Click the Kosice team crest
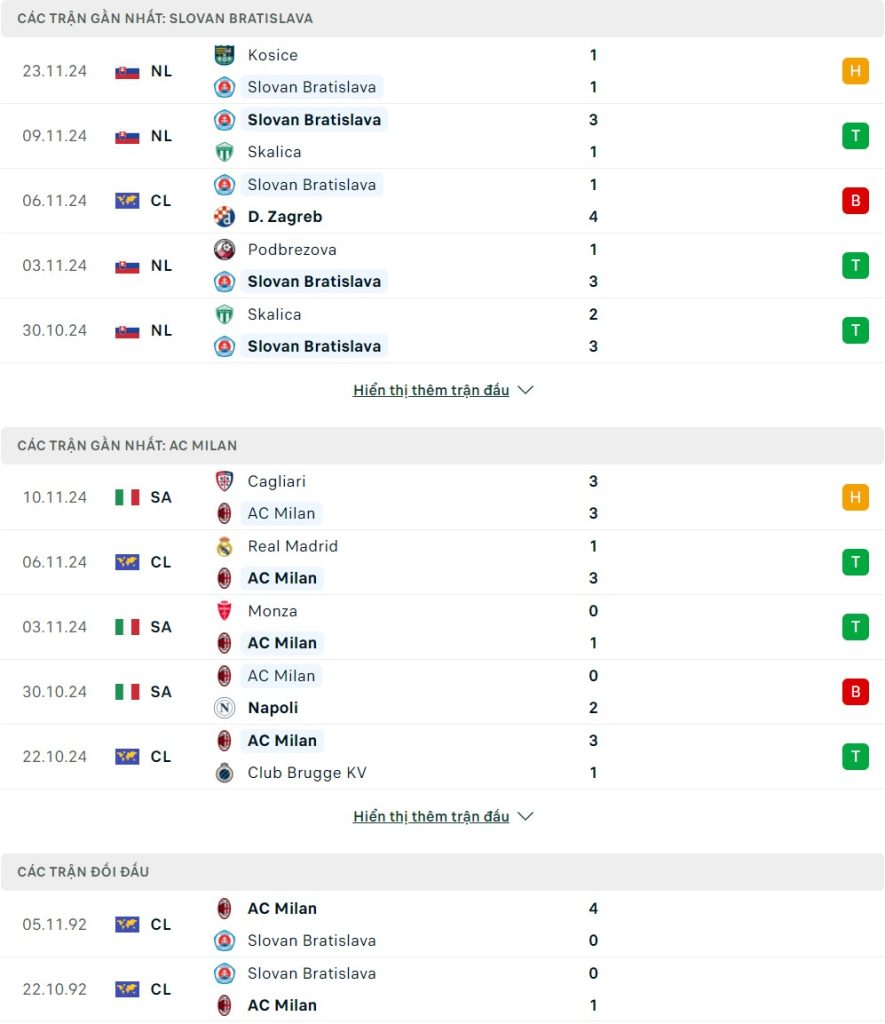 tap(225, 55)
